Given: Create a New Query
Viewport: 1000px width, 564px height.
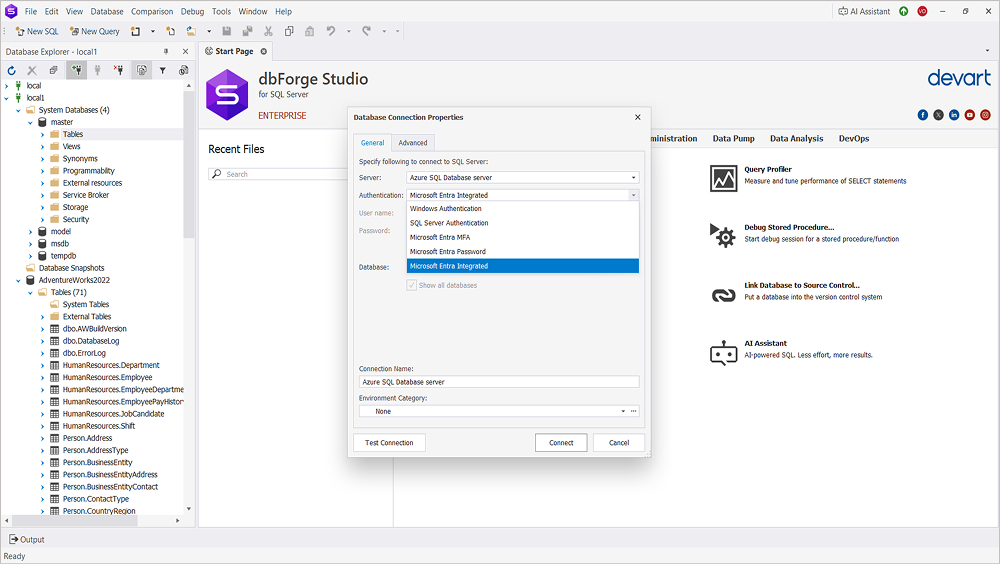Looking at the screenshot, I should pos(94,31).
